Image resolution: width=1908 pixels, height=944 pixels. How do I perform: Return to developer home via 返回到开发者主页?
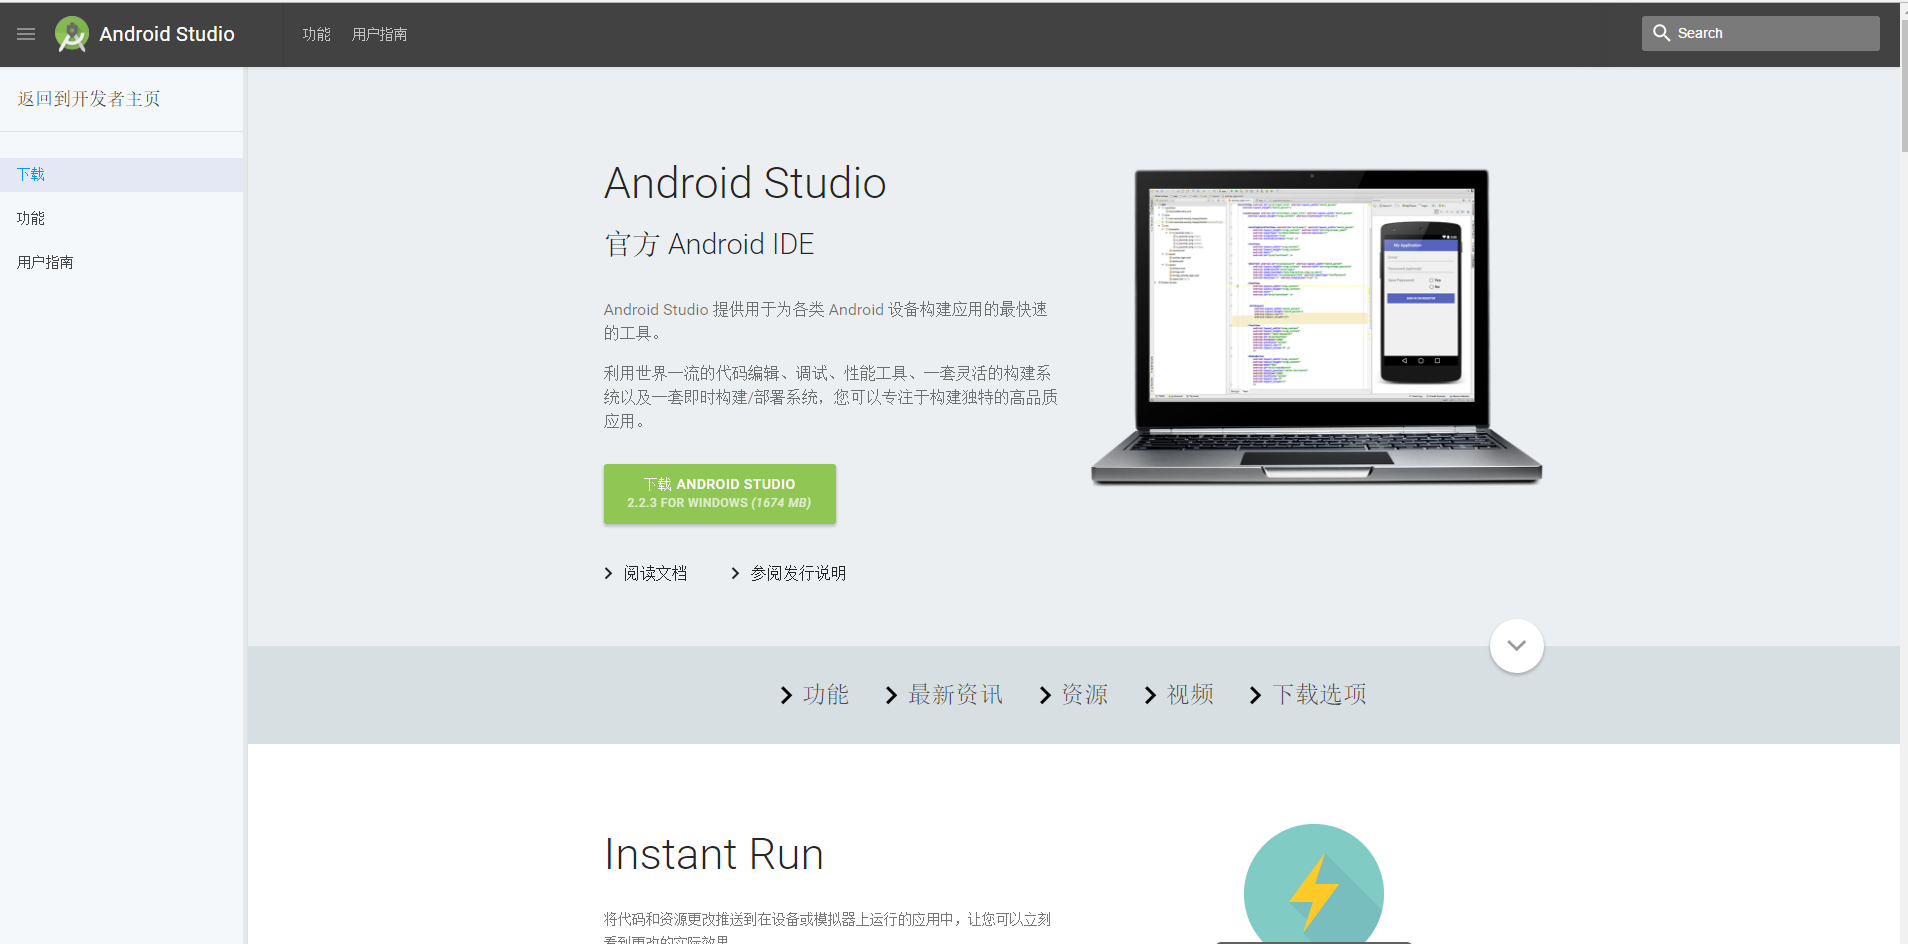[x=89, y=99]
